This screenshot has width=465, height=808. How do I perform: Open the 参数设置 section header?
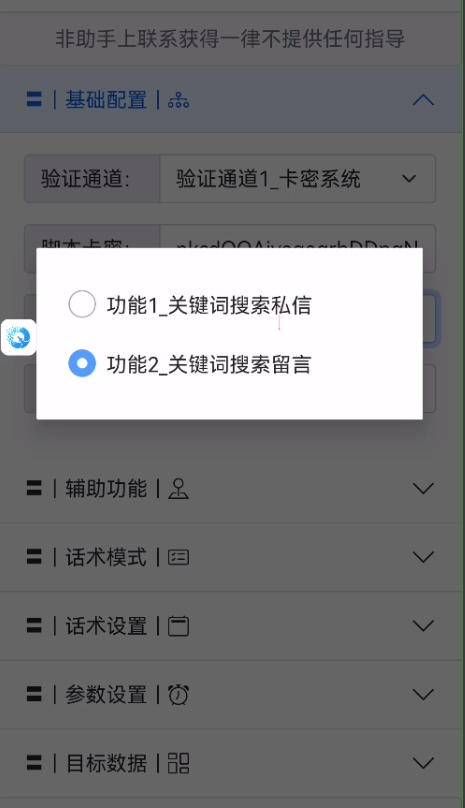point(231,694)
